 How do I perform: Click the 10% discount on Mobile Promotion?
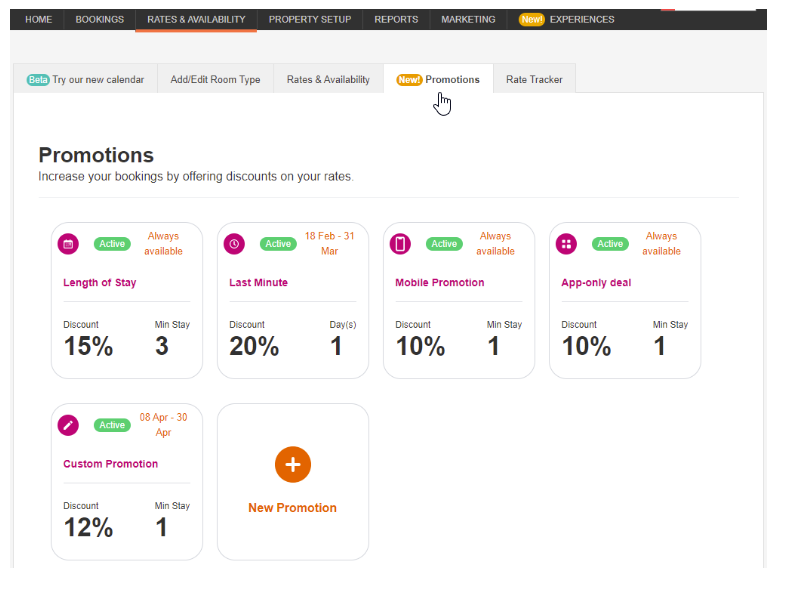420,346
